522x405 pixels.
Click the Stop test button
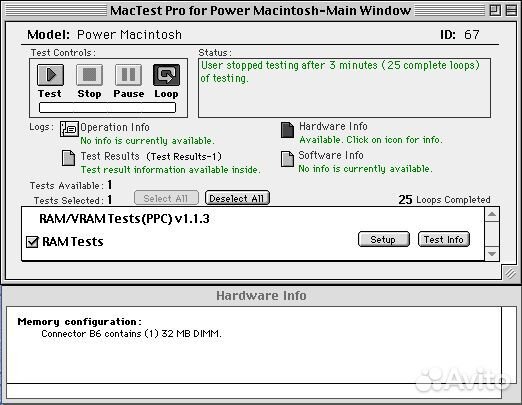click(89, 75)
